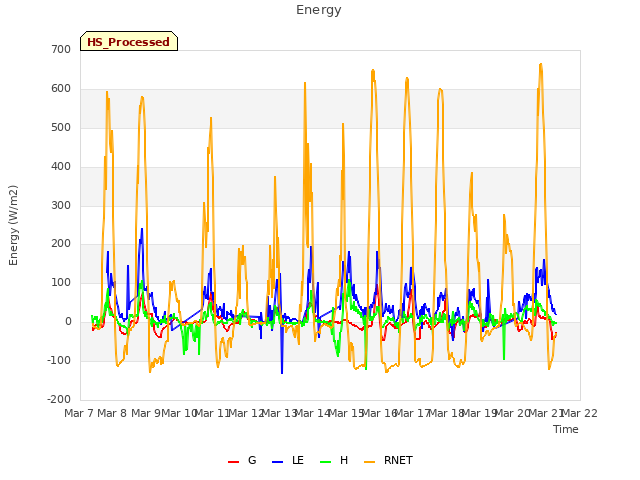Viewport: 640px width, 480px height.
Task: Click the 700 y-axis tick label
Action: coord(61,49)
